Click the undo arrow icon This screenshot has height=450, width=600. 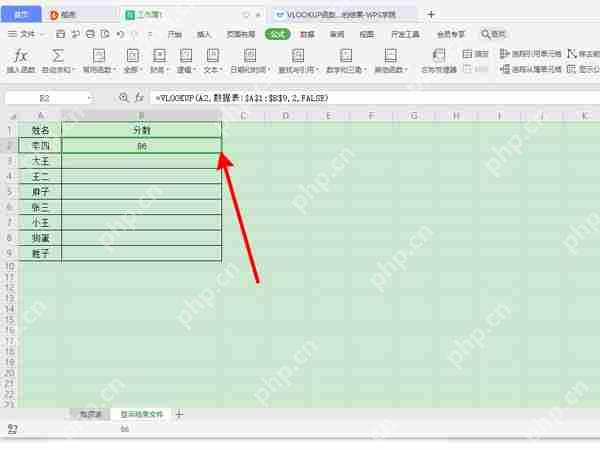[120, 34]
